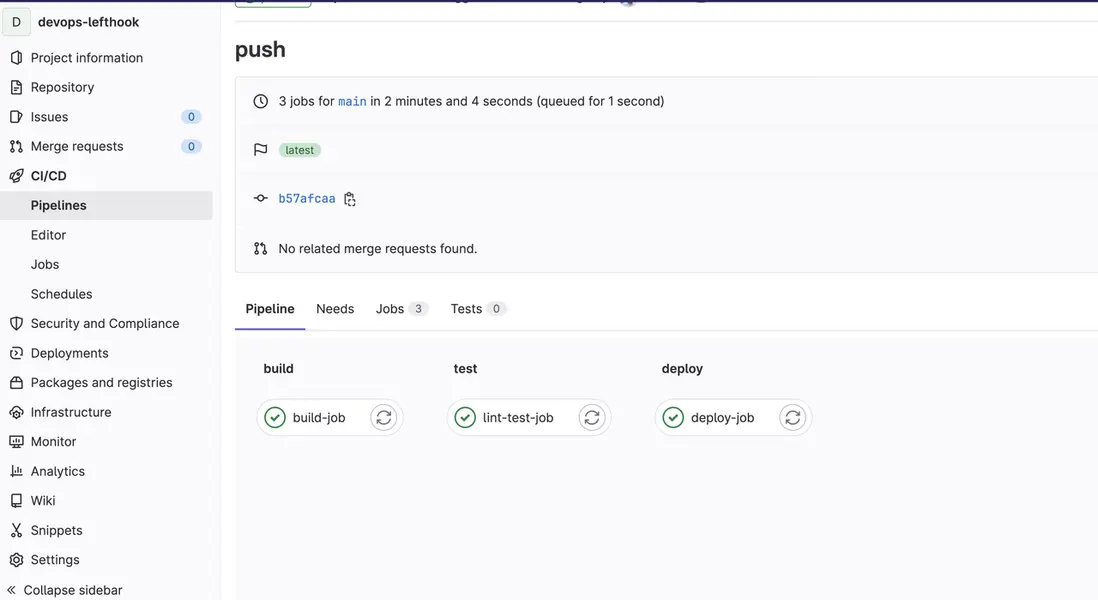Screen dimensions: 1098x600
Task: Open the devops-lefthook project avatar
Action: 16,22
